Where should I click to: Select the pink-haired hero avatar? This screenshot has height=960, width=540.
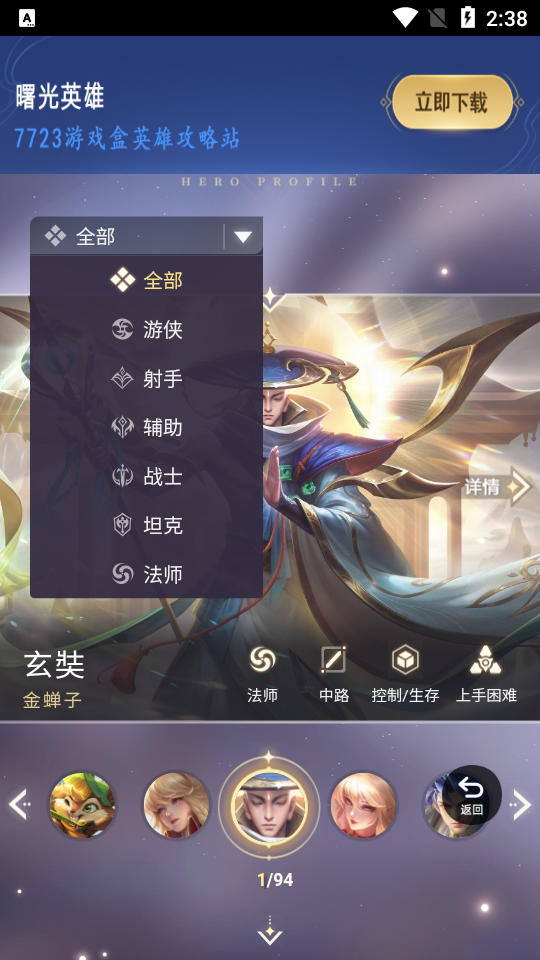click(362, 804)
